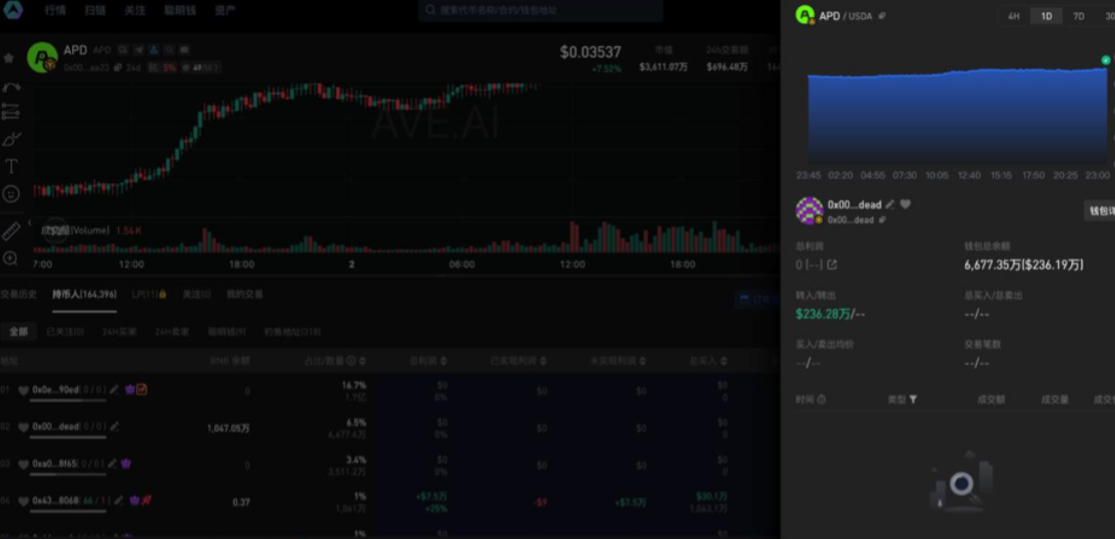Open the 行情 menu in top navigation

55,11
